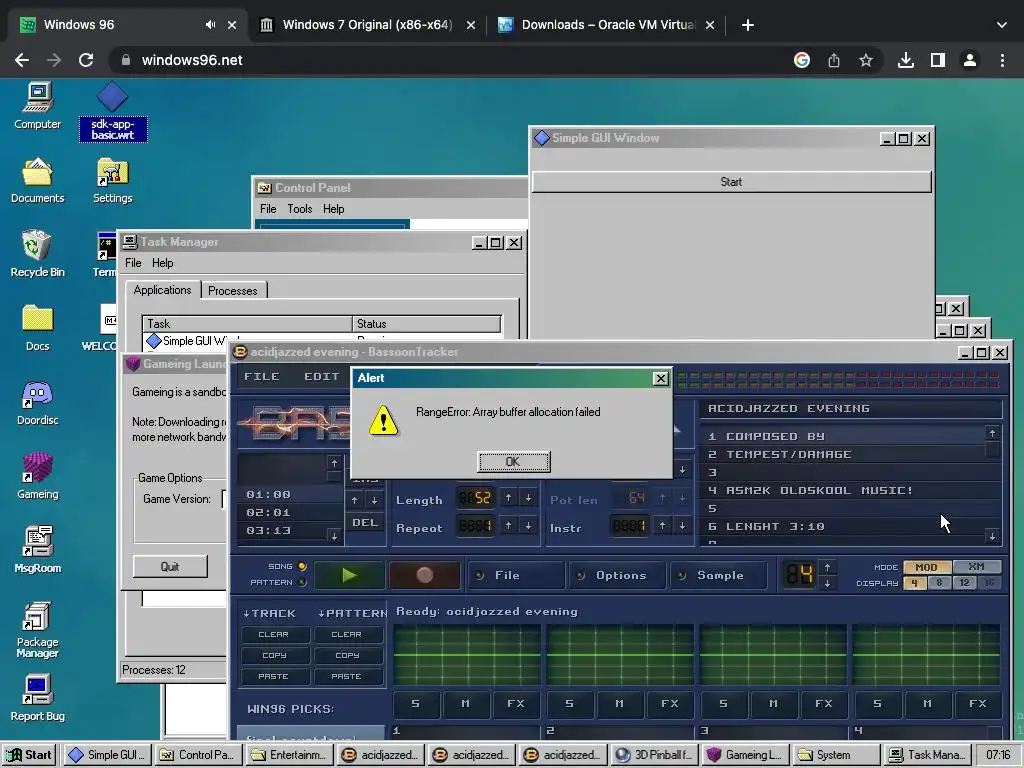Open the BassoonTracker FILE menu

pyautogui.click(x=262, y=377)
